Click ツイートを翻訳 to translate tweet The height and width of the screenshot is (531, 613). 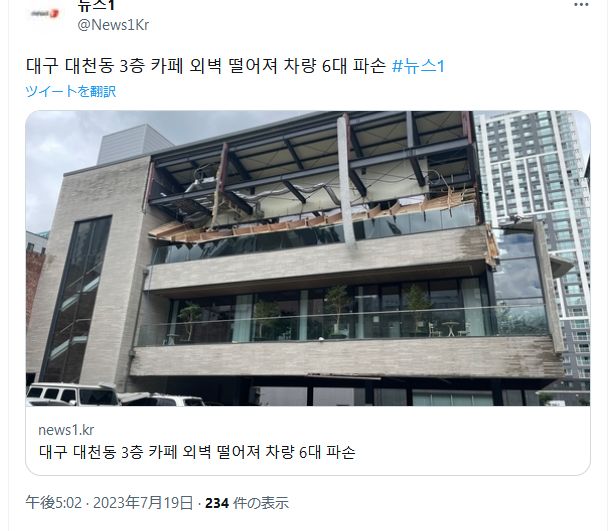click(70, 91)
